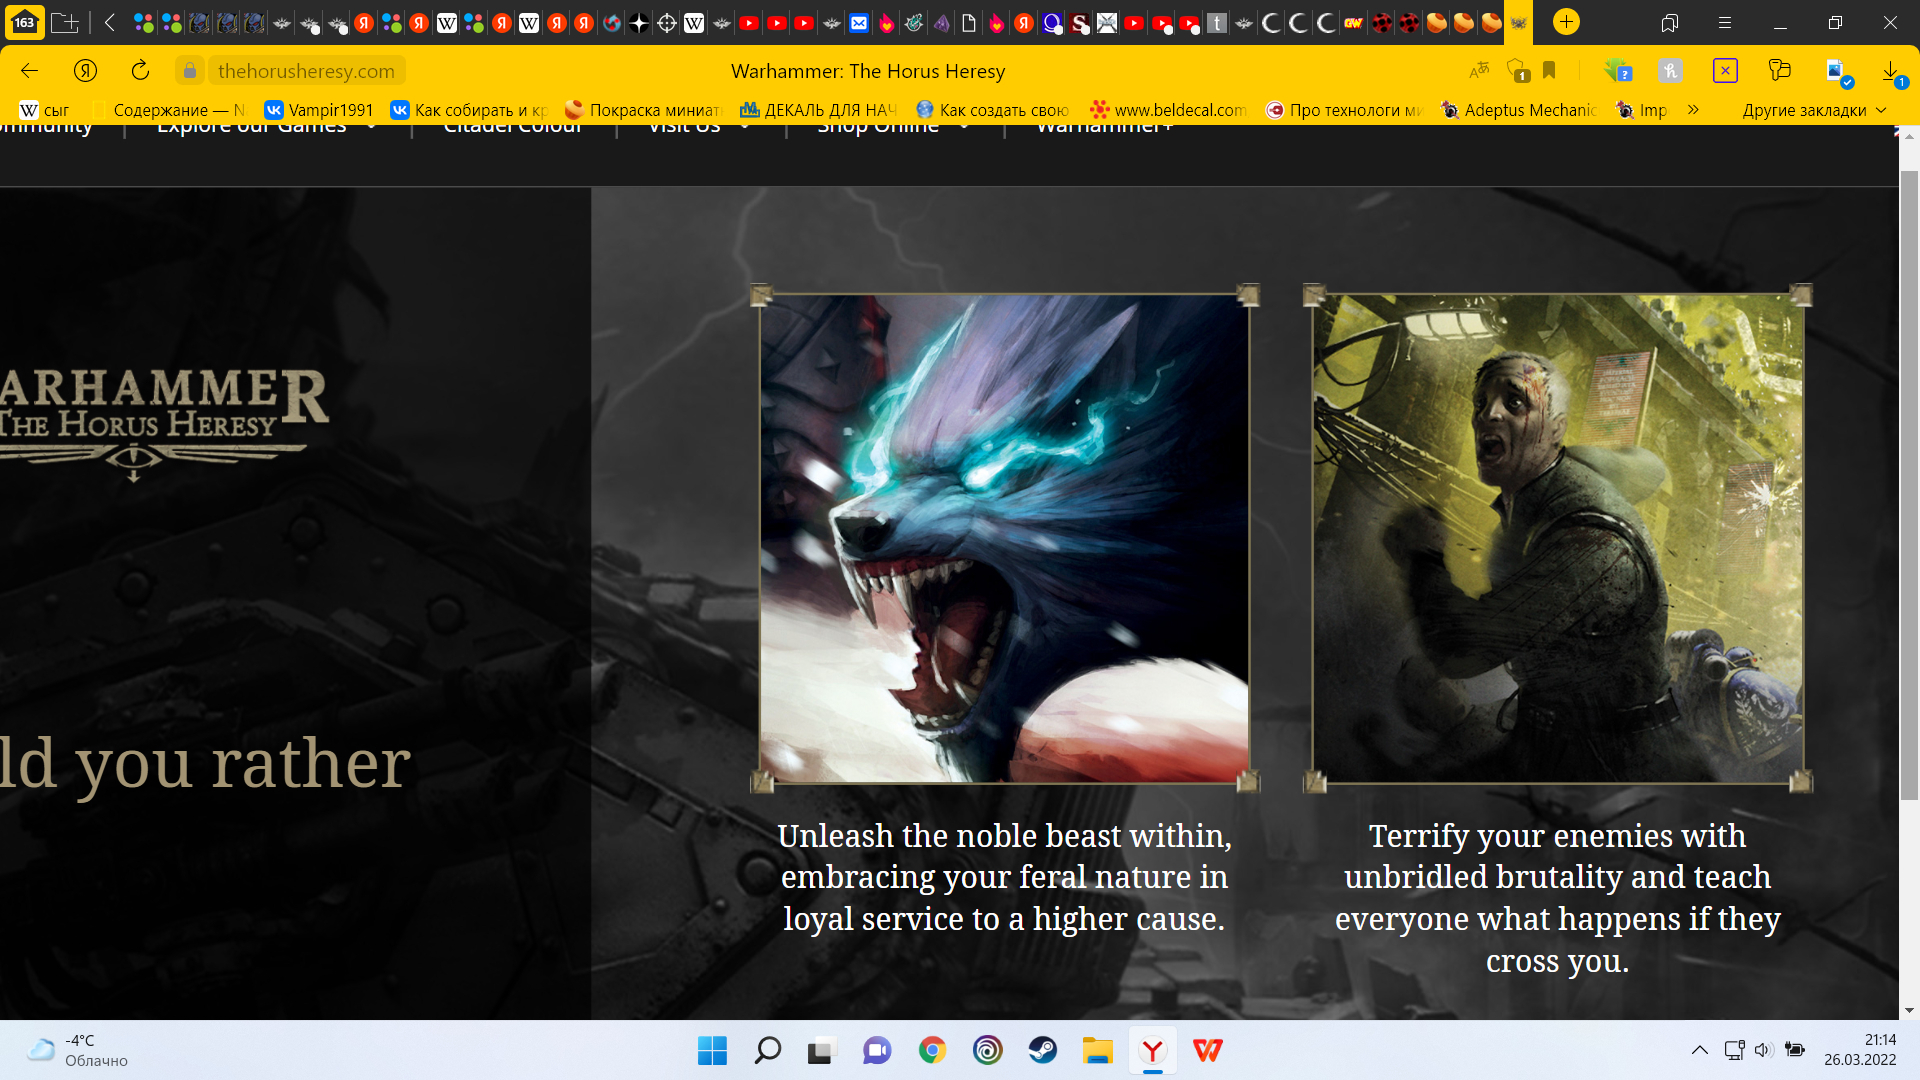Open the page translate icon
Image resolution: width=1920 pixels, height=1080 pixels.
click(1479, 70)
